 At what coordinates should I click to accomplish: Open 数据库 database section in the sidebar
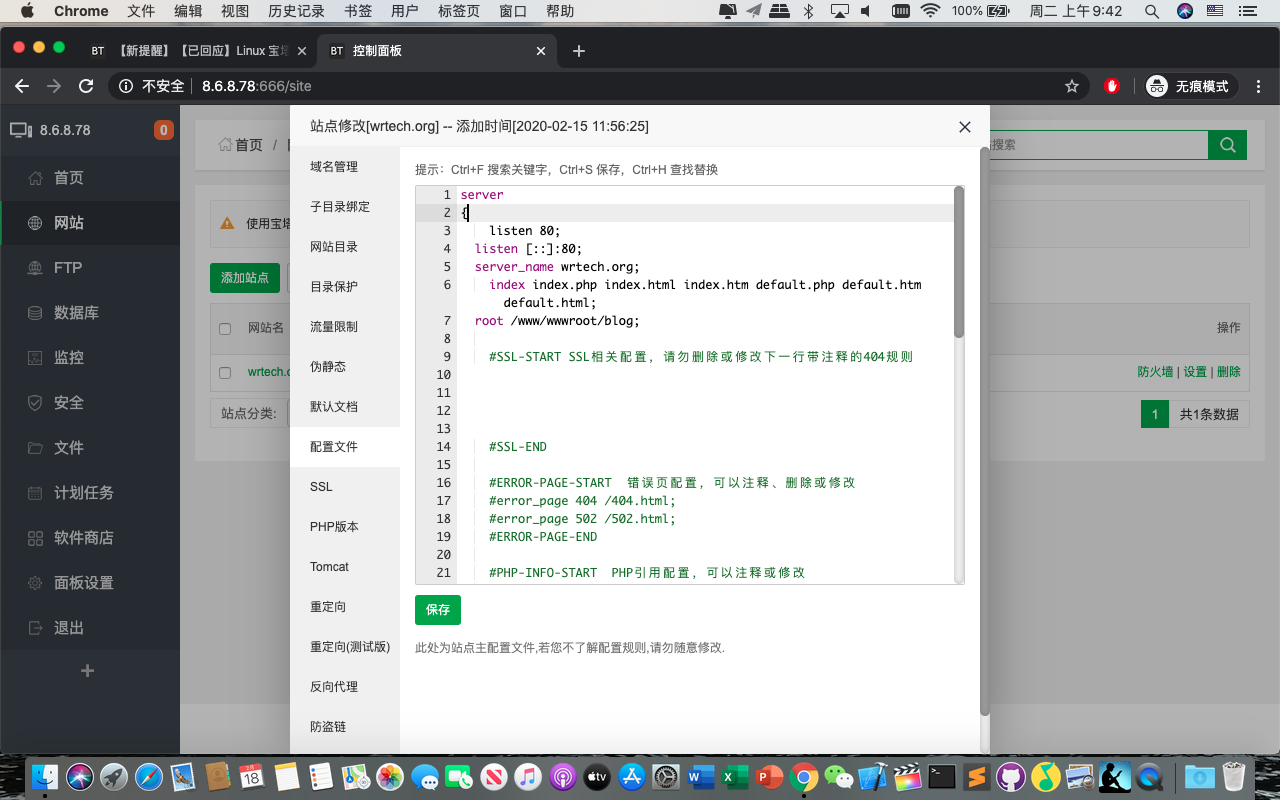[x=76, y=313]
